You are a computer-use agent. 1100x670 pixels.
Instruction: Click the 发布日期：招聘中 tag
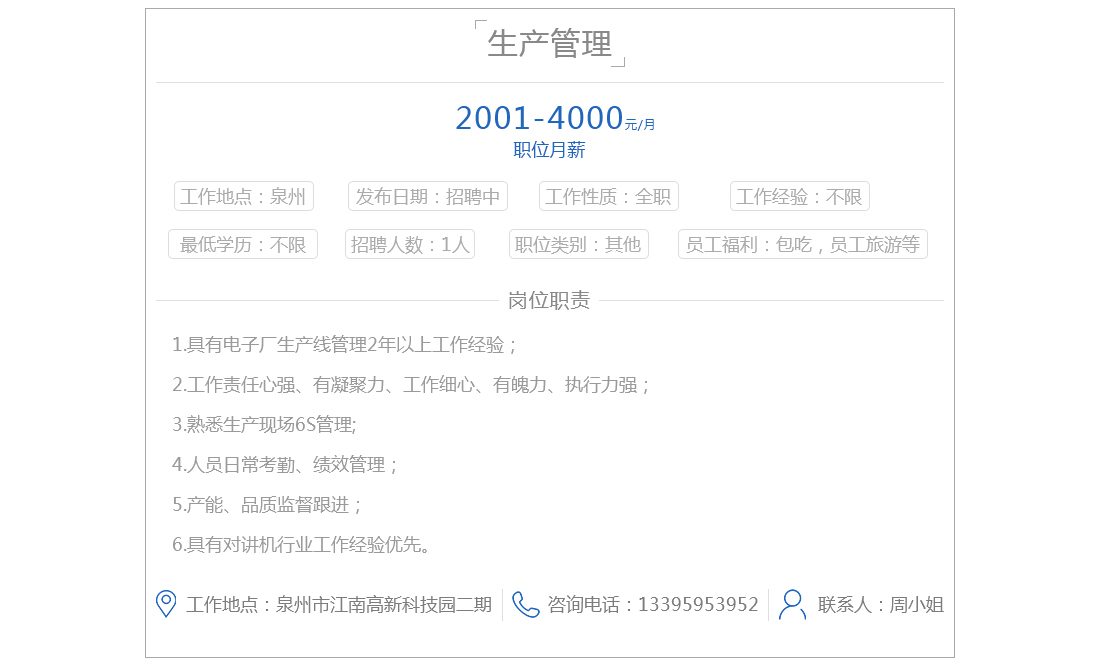(x=428, y=196)
